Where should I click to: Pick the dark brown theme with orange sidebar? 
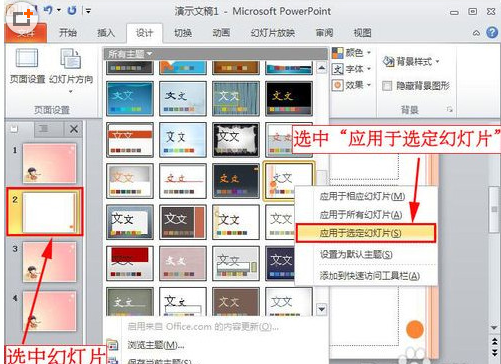point(183,222)
